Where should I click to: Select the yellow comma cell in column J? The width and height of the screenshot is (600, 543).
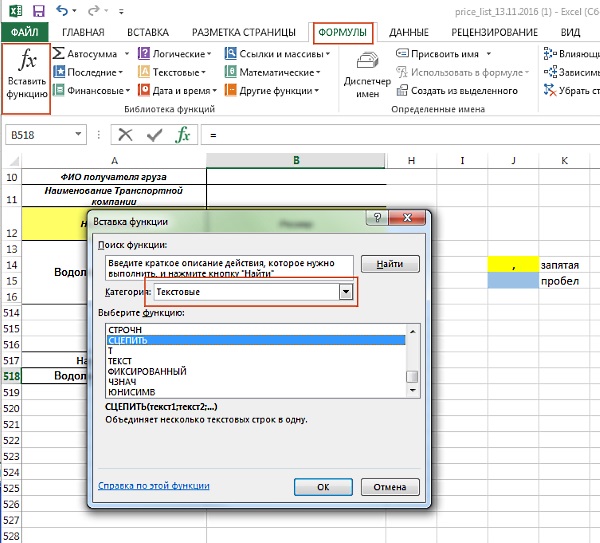click(513, 265)
